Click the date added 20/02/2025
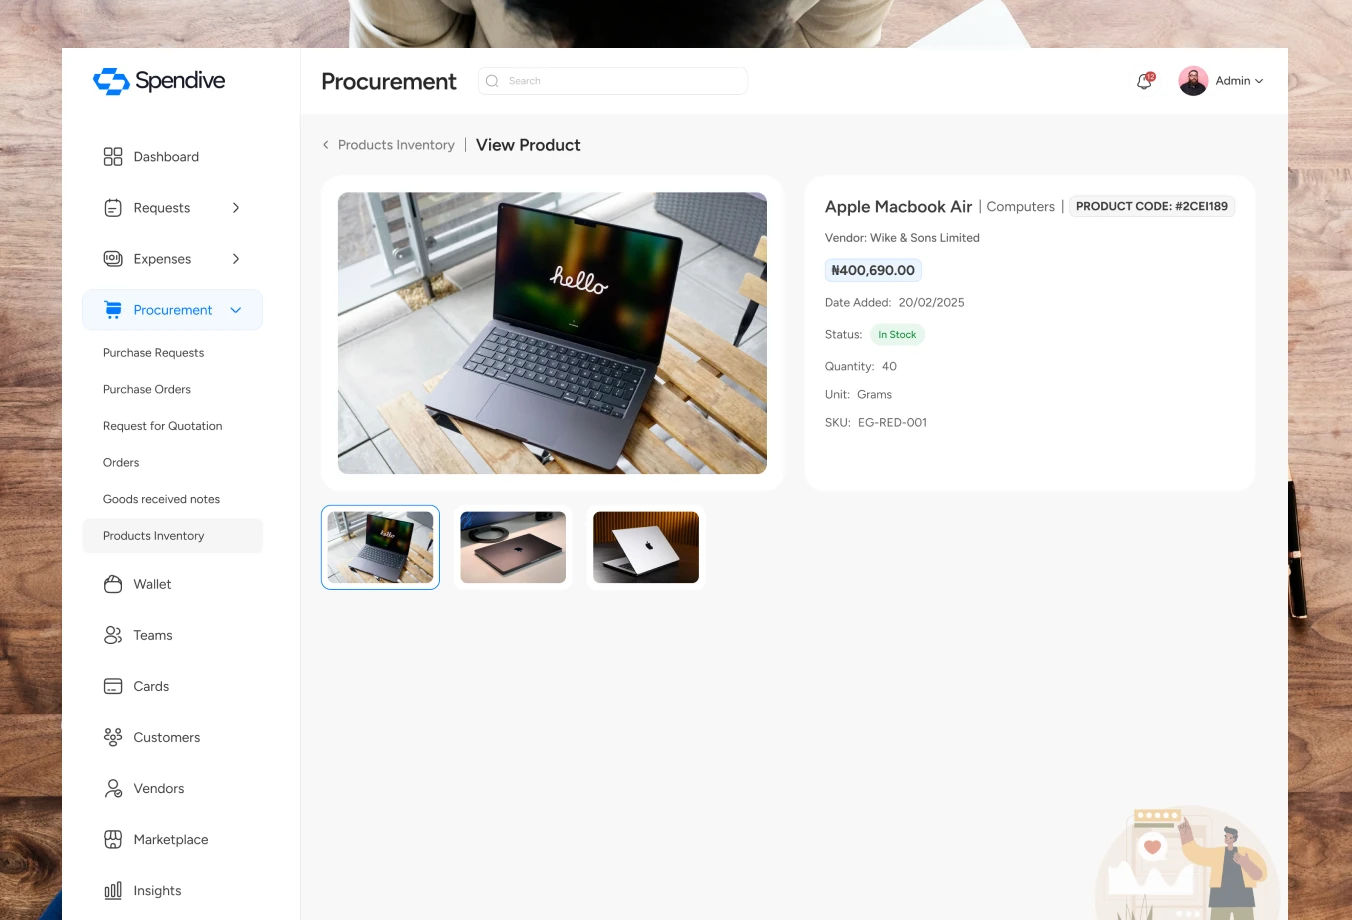Image resolution: width=1352 pixels, height=920 pixels. tap(931, 303)
